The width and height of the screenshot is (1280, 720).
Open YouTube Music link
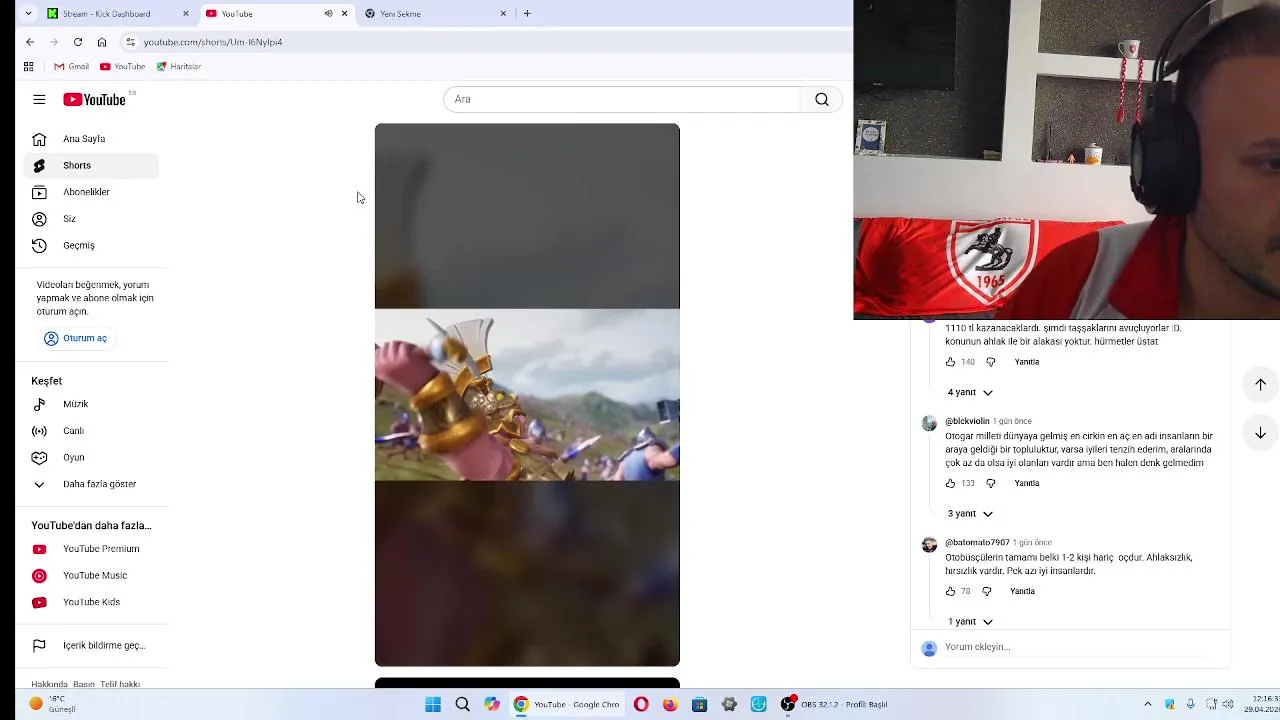[x=91, y=575]
